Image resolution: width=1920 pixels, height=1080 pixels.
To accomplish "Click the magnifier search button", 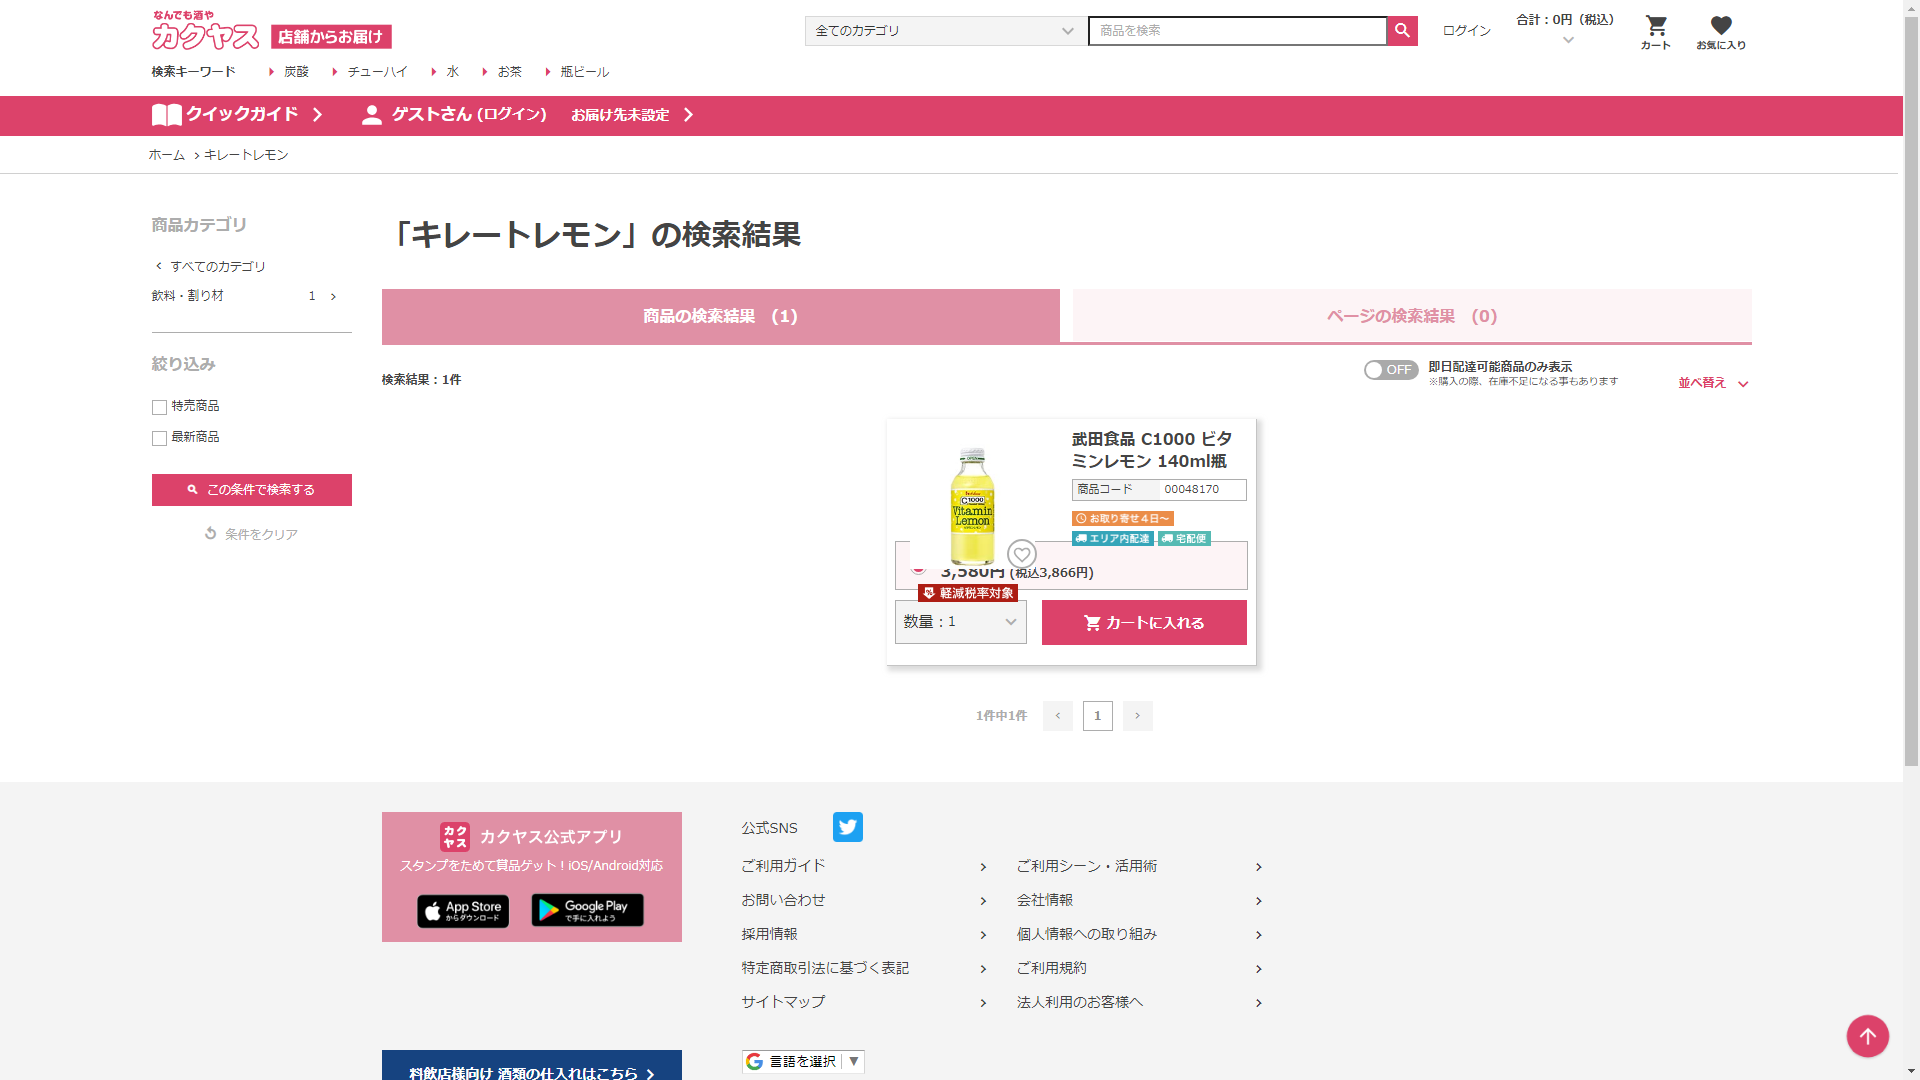I will click(x=1402, y=31).
